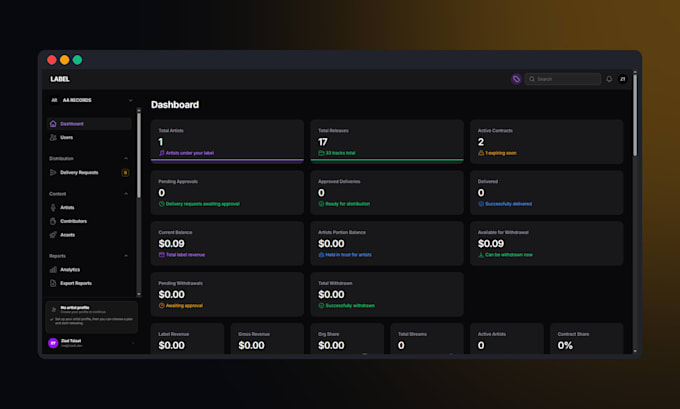Open the No artist profile notice card

(92, 317)
